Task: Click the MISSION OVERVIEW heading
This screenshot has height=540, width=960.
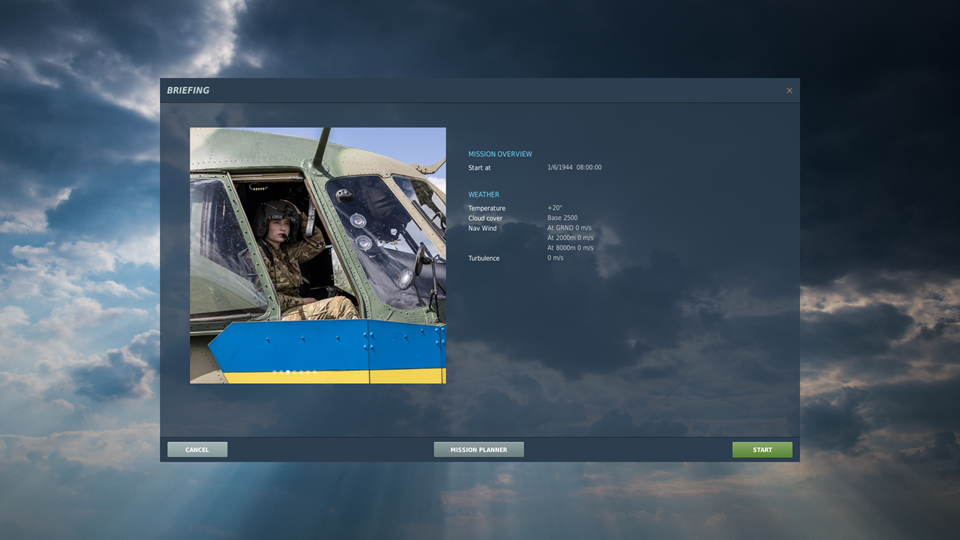Action: pos(500,154)
